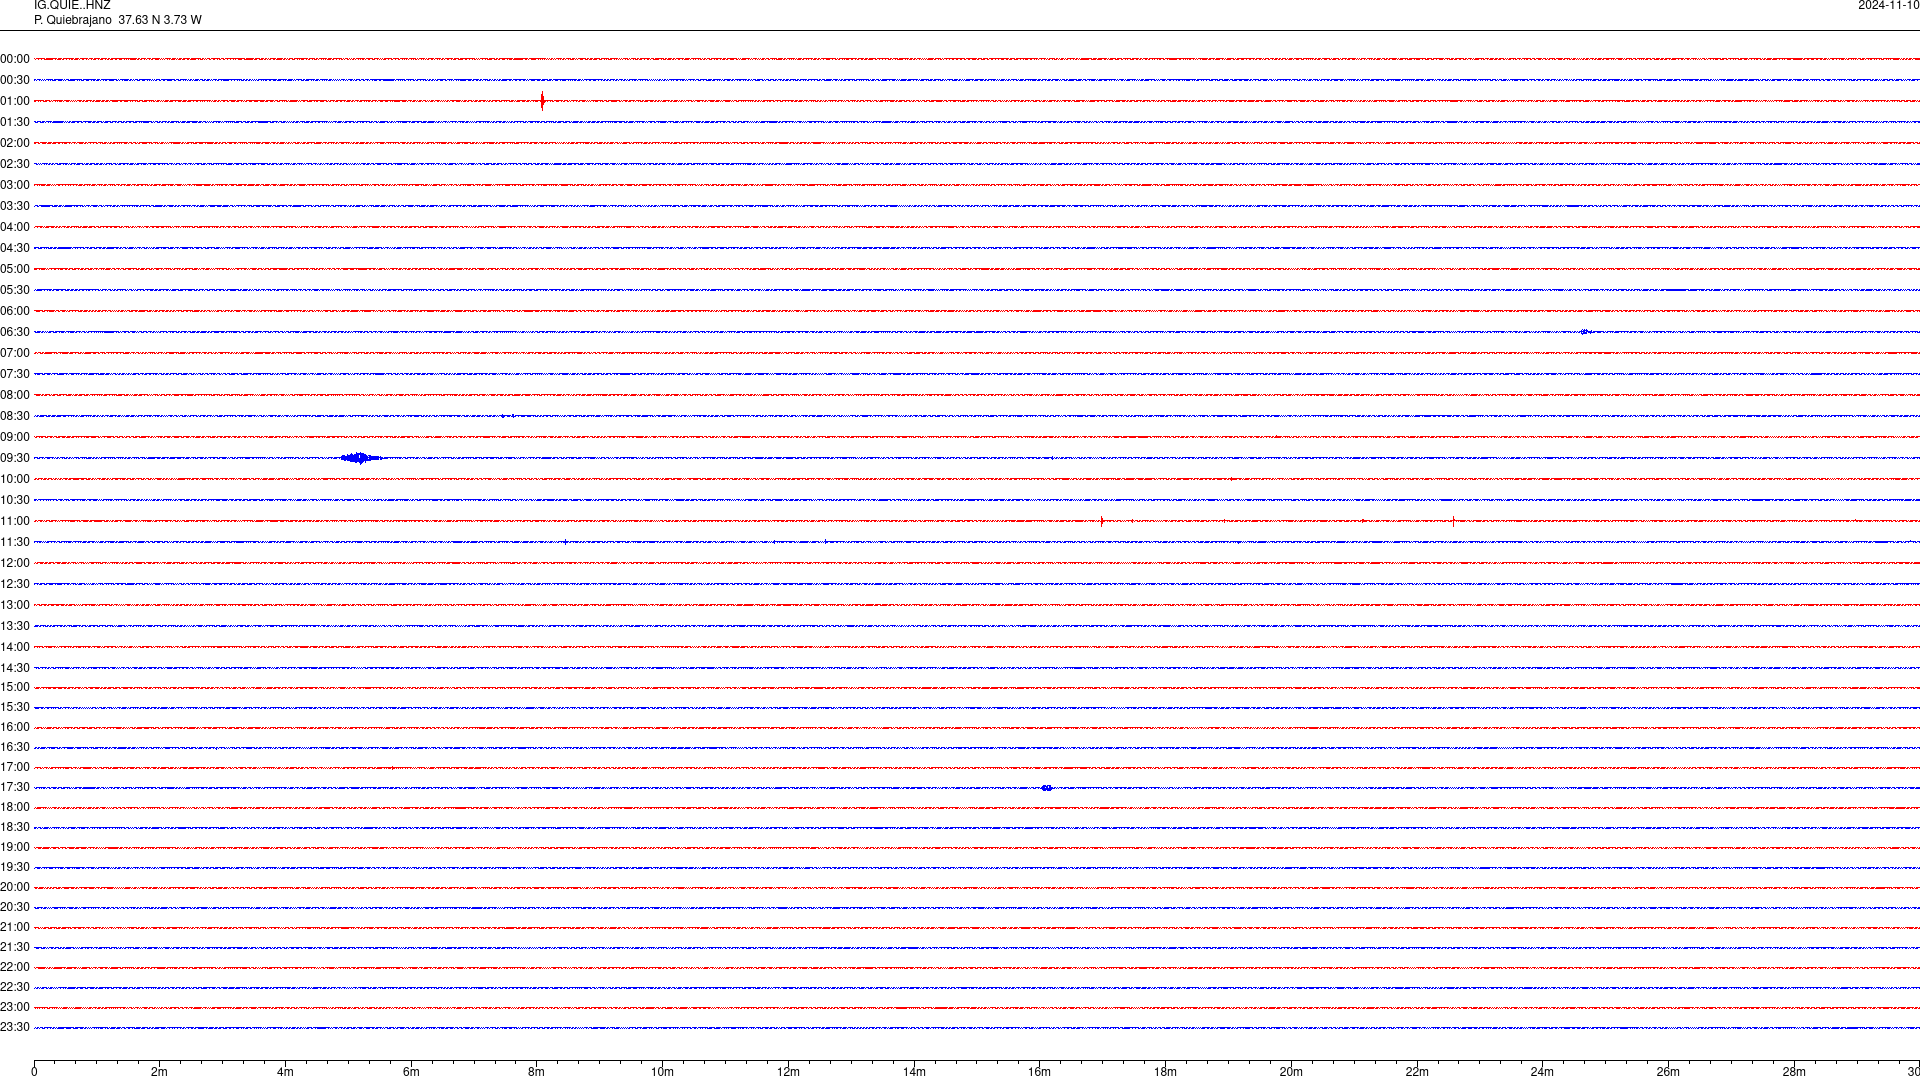The height and width of the screenshot is (1080, 1920).
Task: Select the 00:00 time row label
Action: pyautogui.click(x=15, y=59)
